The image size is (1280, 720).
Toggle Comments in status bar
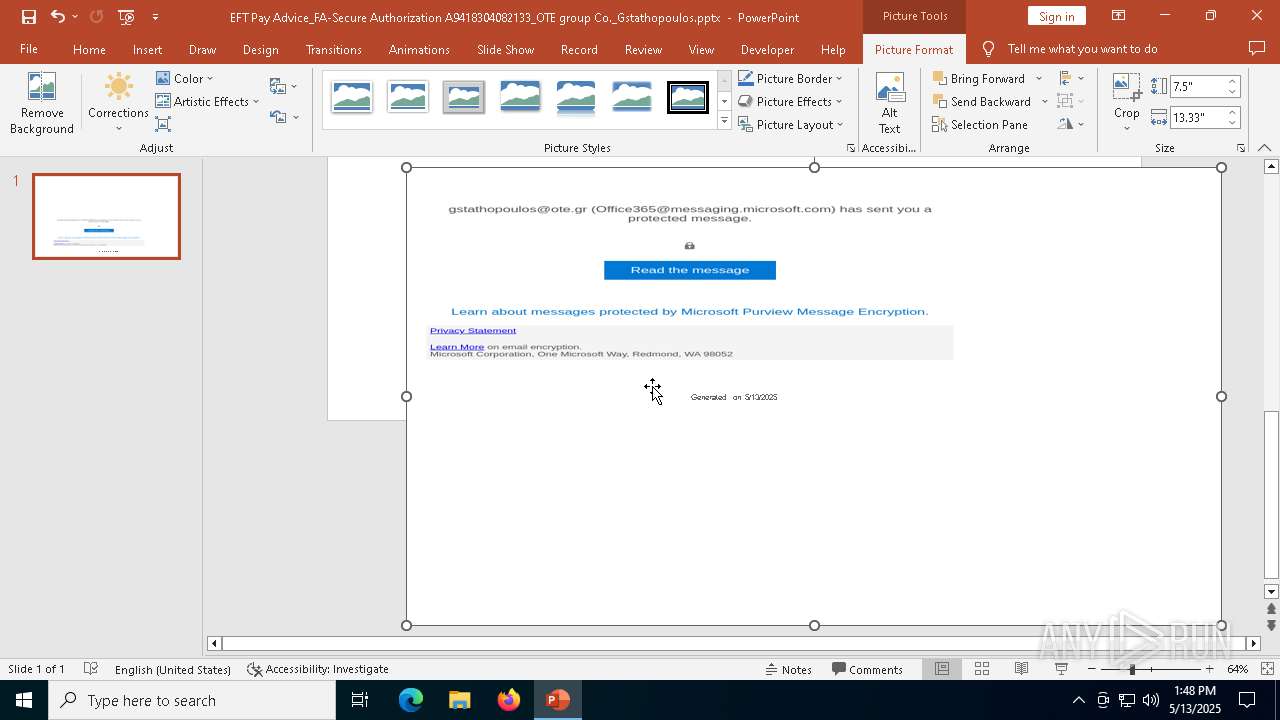pyautogui.click(x=867, y=669)
